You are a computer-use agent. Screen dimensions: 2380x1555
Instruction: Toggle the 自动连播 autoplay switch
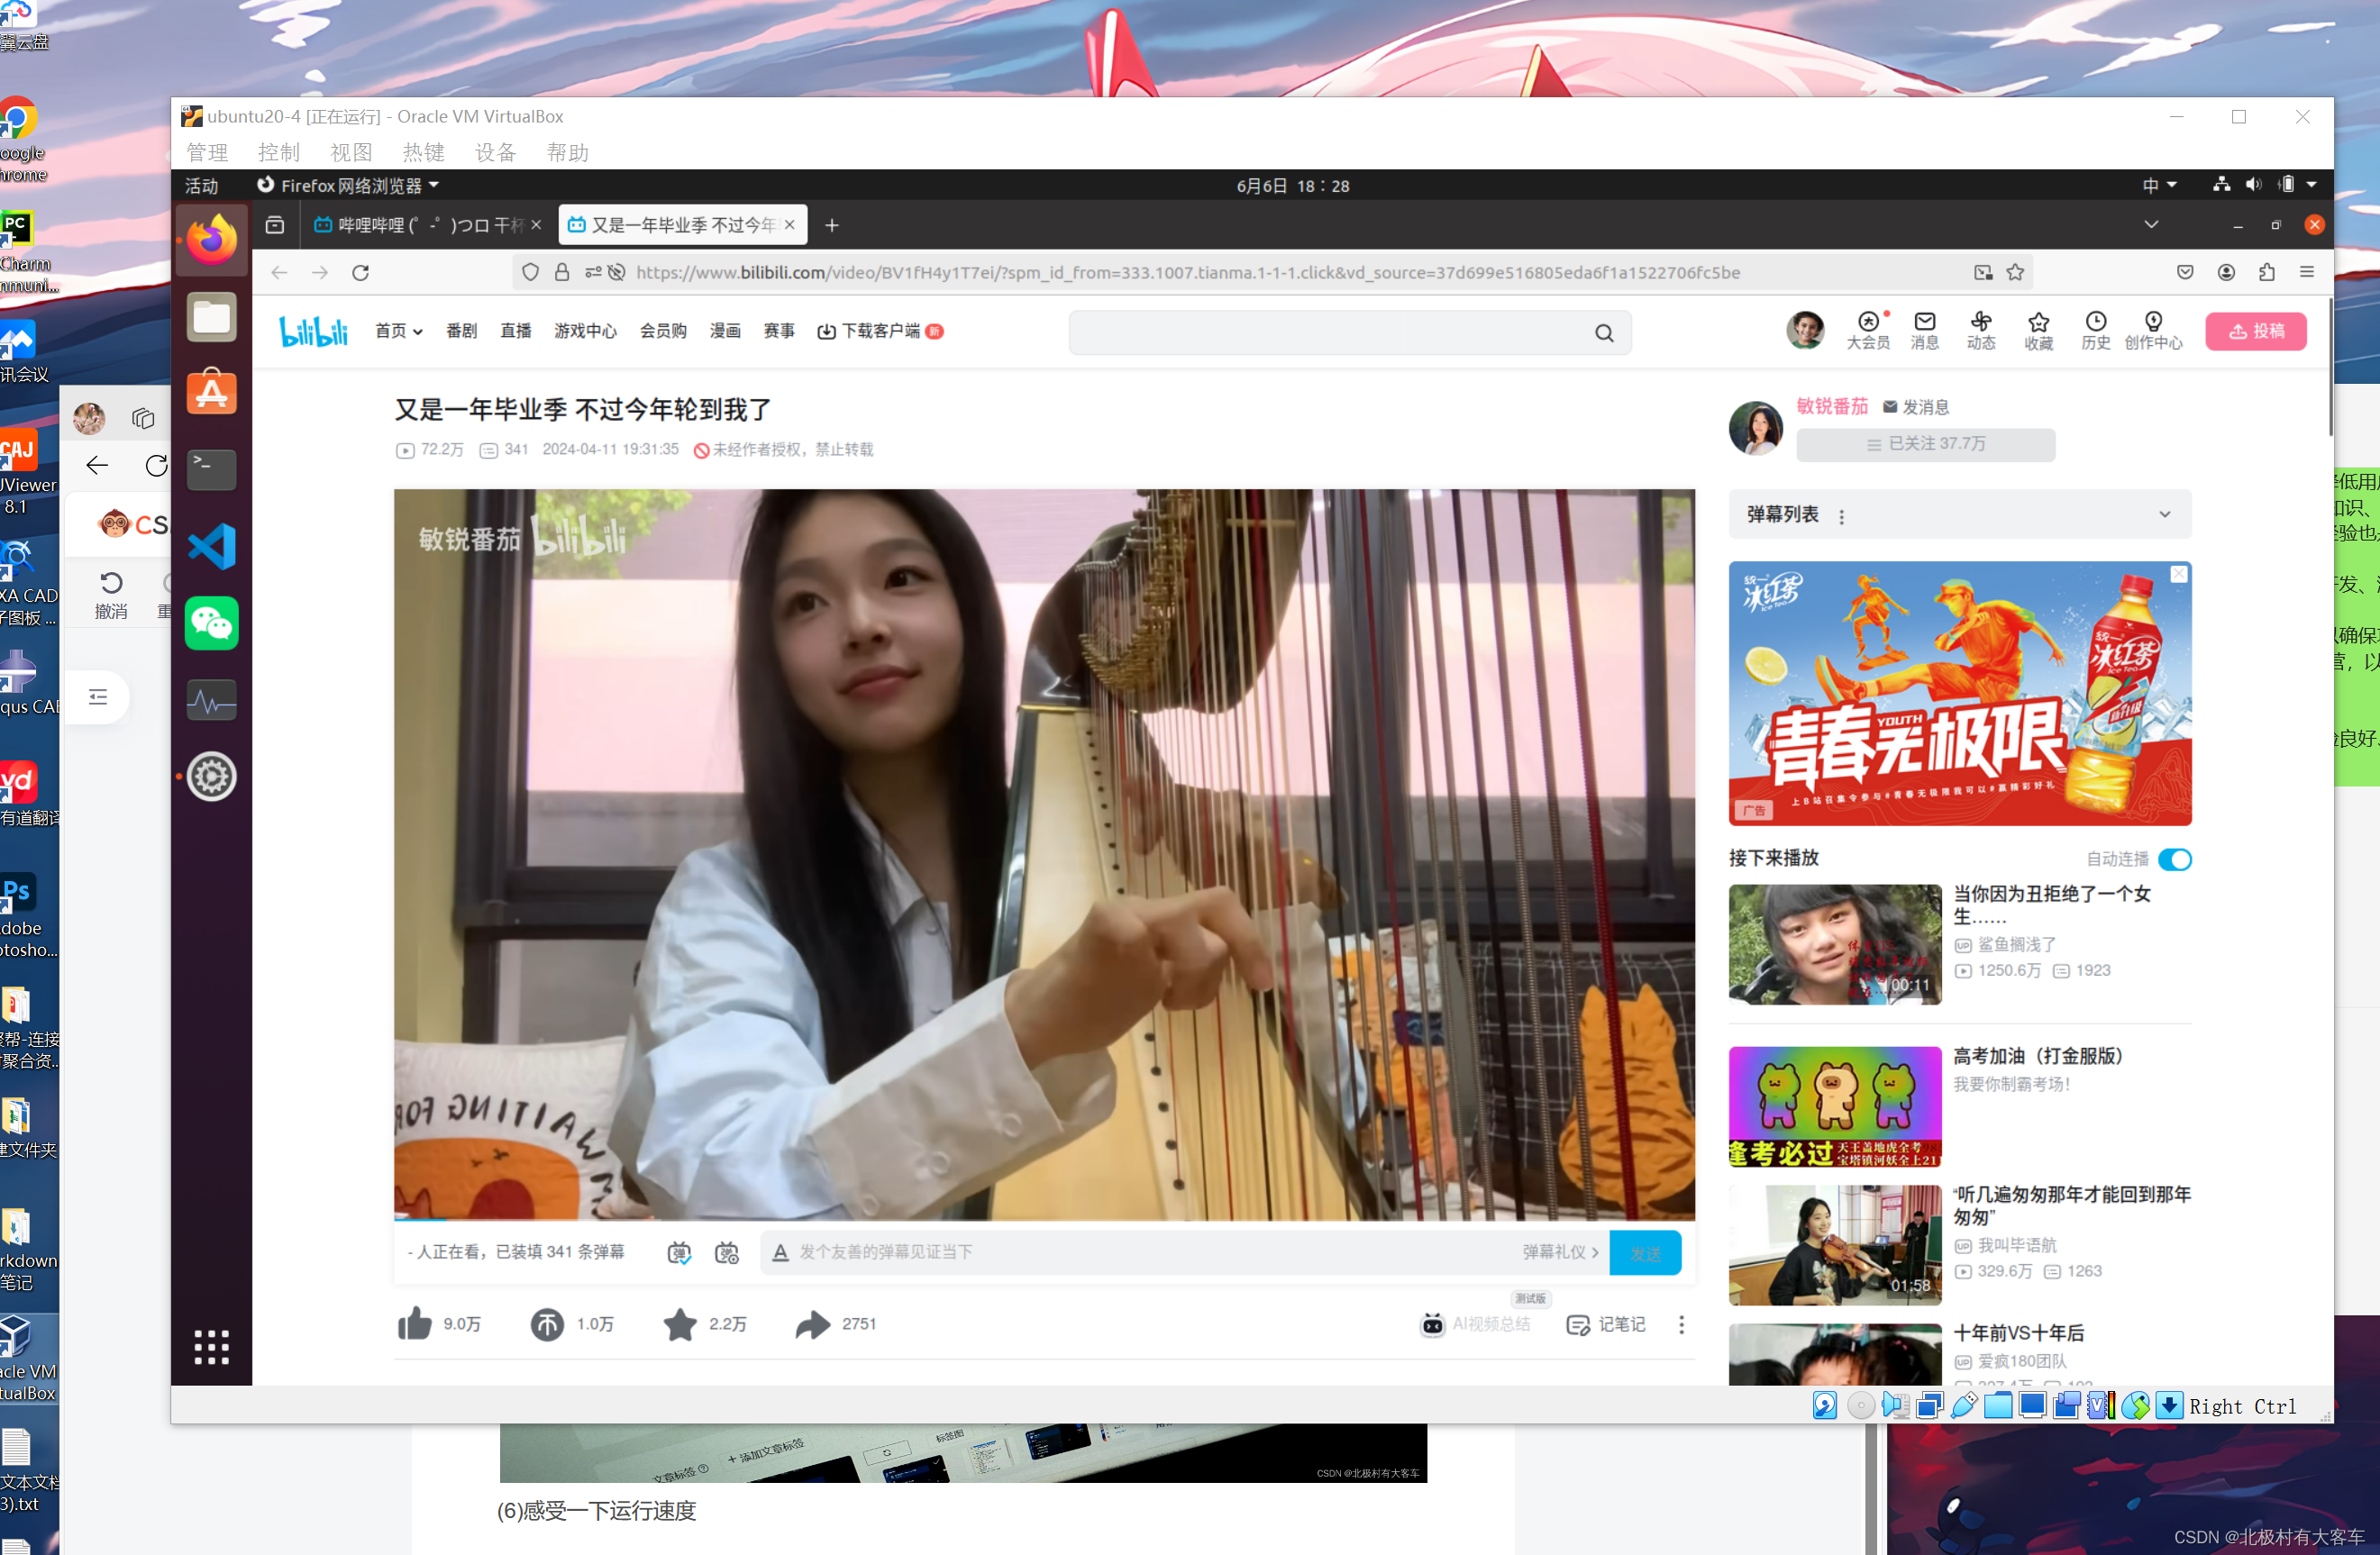tap(2174, 859)
